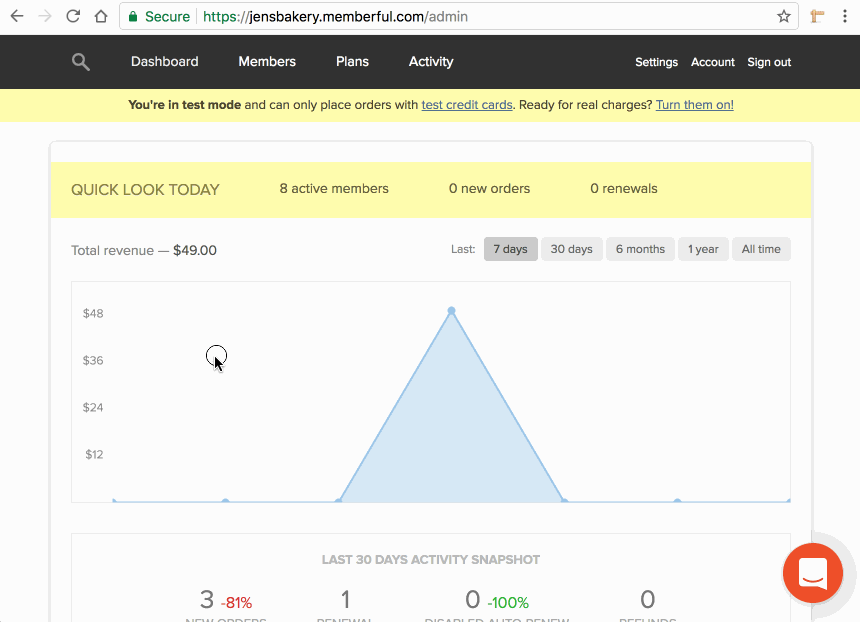860x622 pixels.
Task: Go to the Members section
Action: pos(266,62)
